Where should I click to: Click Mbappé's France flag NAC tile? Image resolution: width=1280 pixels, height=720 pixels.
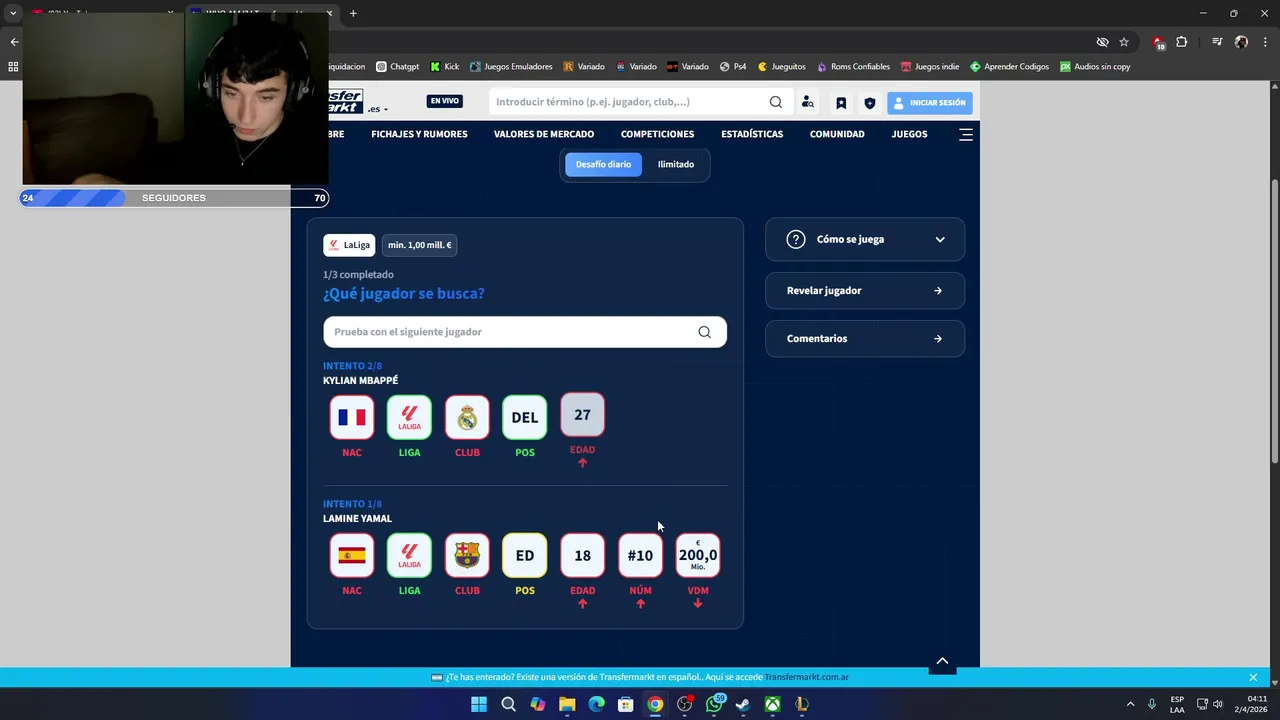(352, 417)
